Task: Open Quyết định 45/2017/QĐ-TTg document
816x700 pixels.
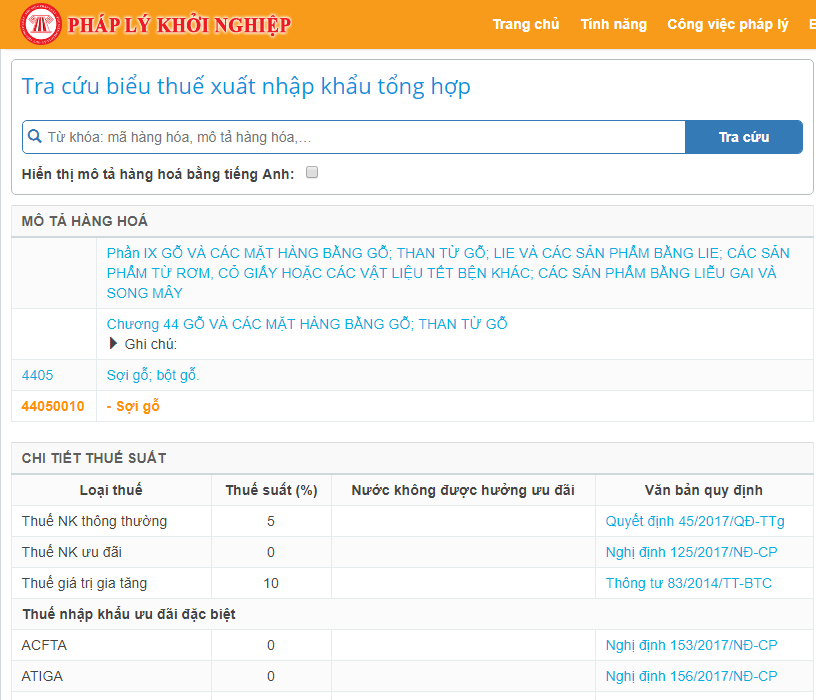Action: (695, 521)
